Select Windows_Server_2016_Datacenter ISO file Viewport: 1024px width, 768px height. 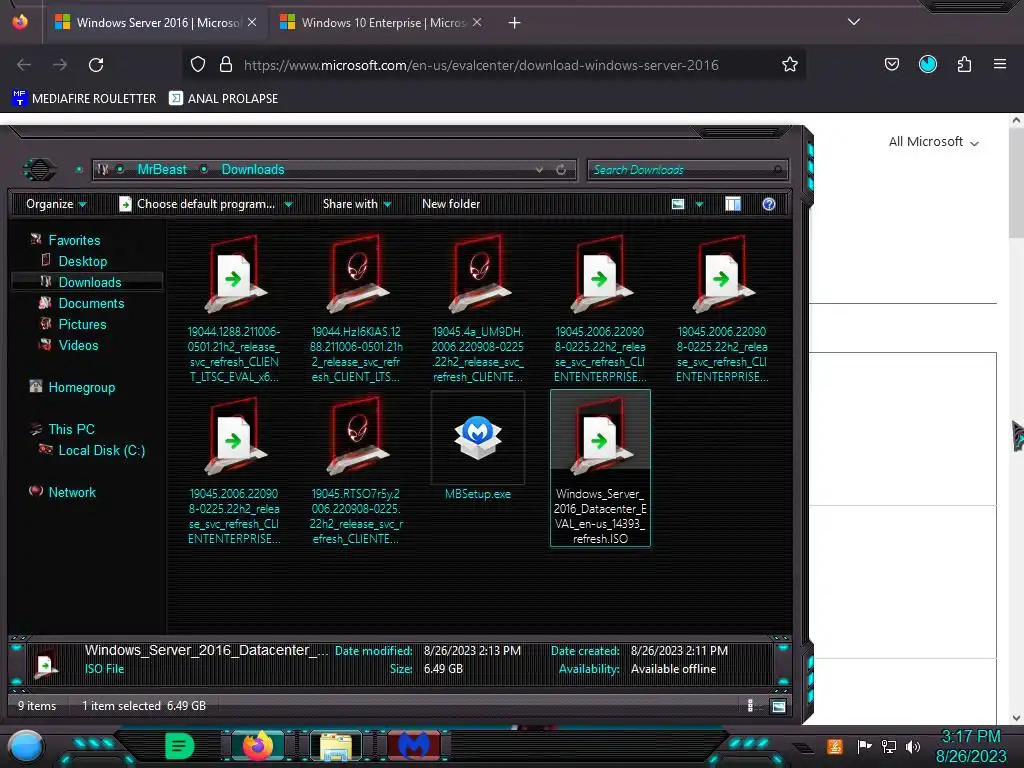click(x=600, y=468)
